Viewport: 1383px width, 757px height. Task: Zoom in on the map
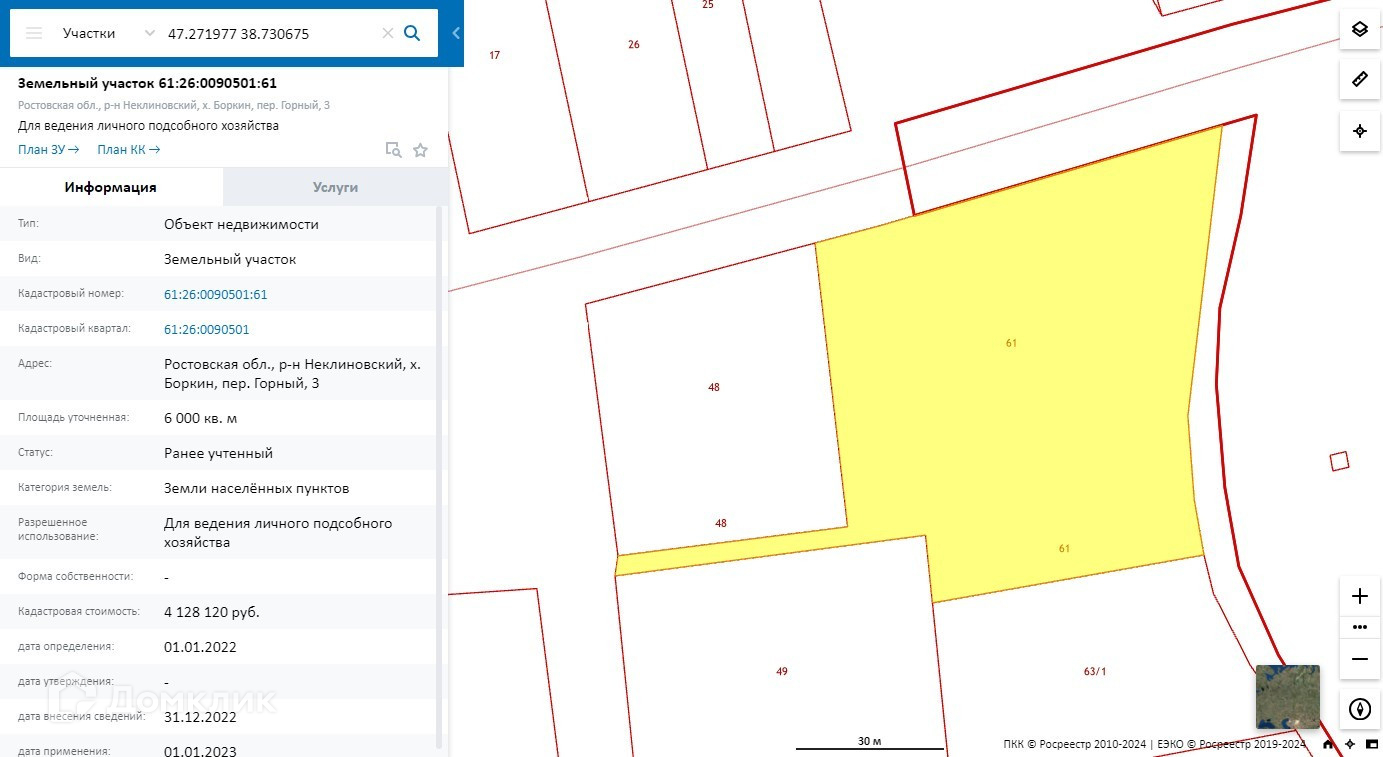point(1359,597)
